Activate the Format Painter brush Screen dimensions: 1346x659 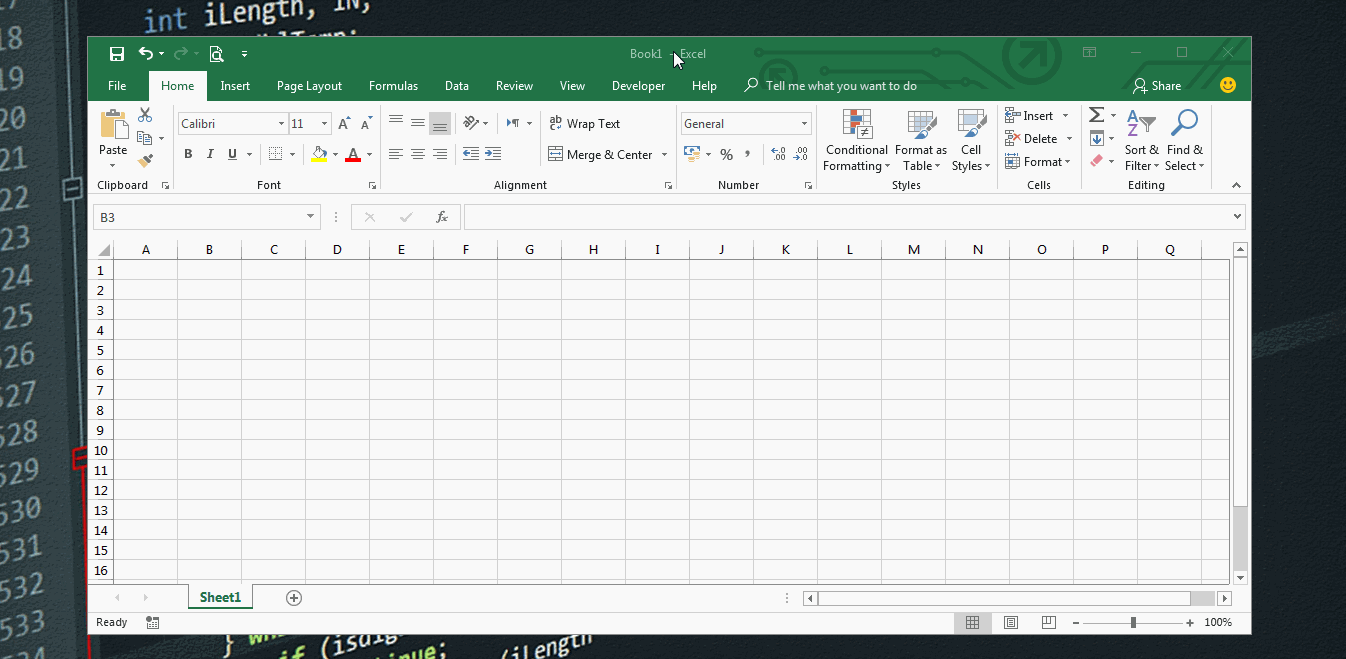145,160
